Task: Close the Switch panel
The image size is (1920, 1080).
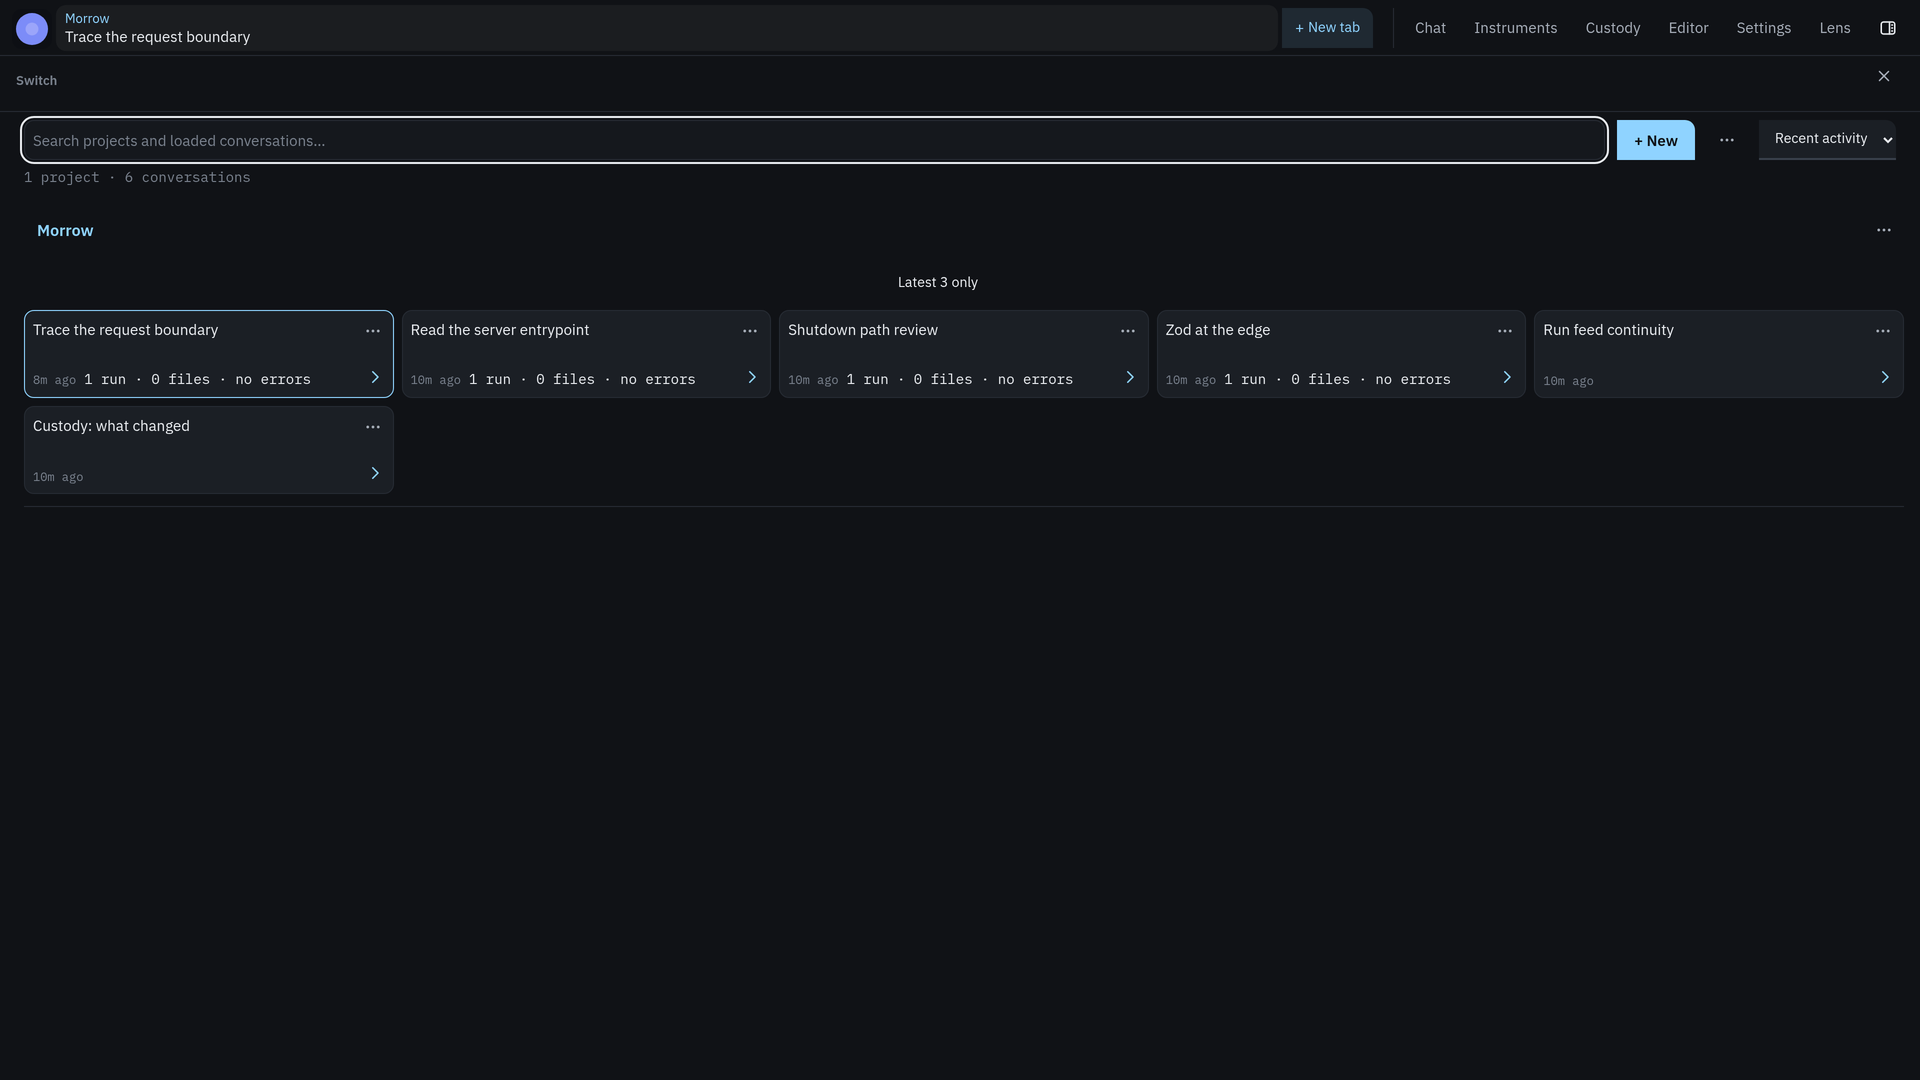Action: click(x=1884, y=77)
